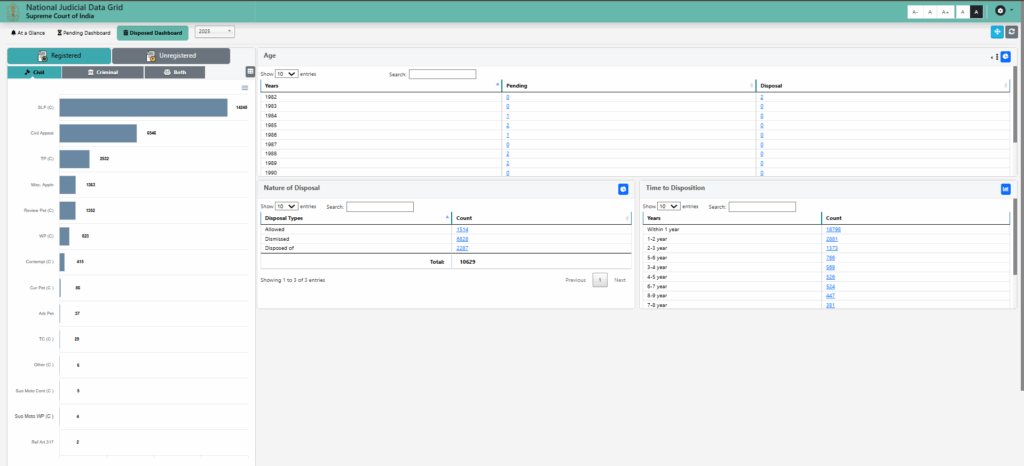The height and width of the screenshot is (466, 1024).
Task: Open the Disposed Dashboard tab
Action: 153,33
